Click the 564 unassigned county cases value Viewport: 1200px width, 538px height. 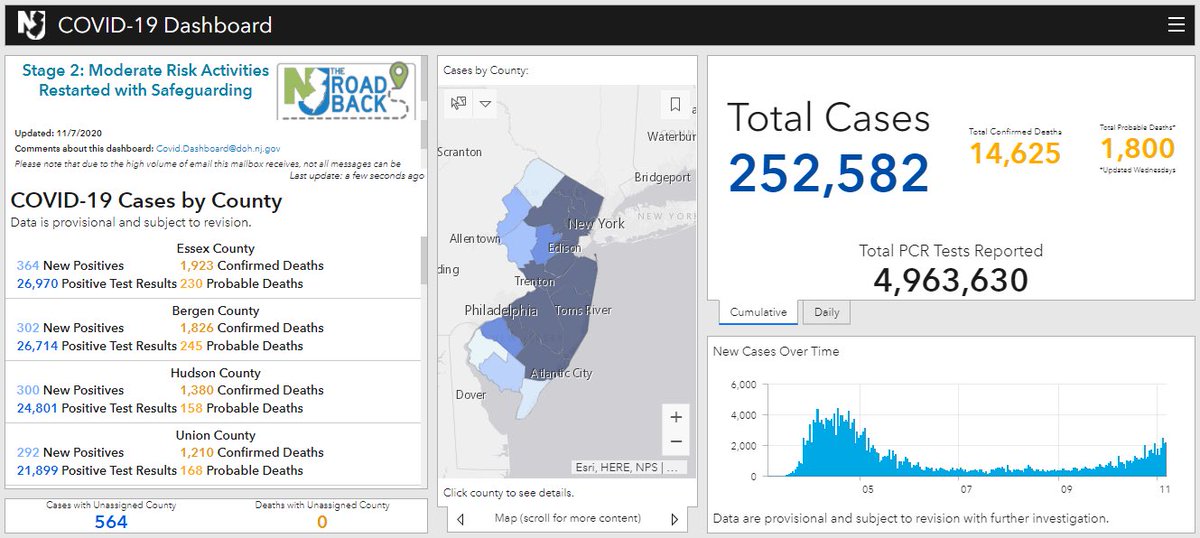[x=111, y=521]
